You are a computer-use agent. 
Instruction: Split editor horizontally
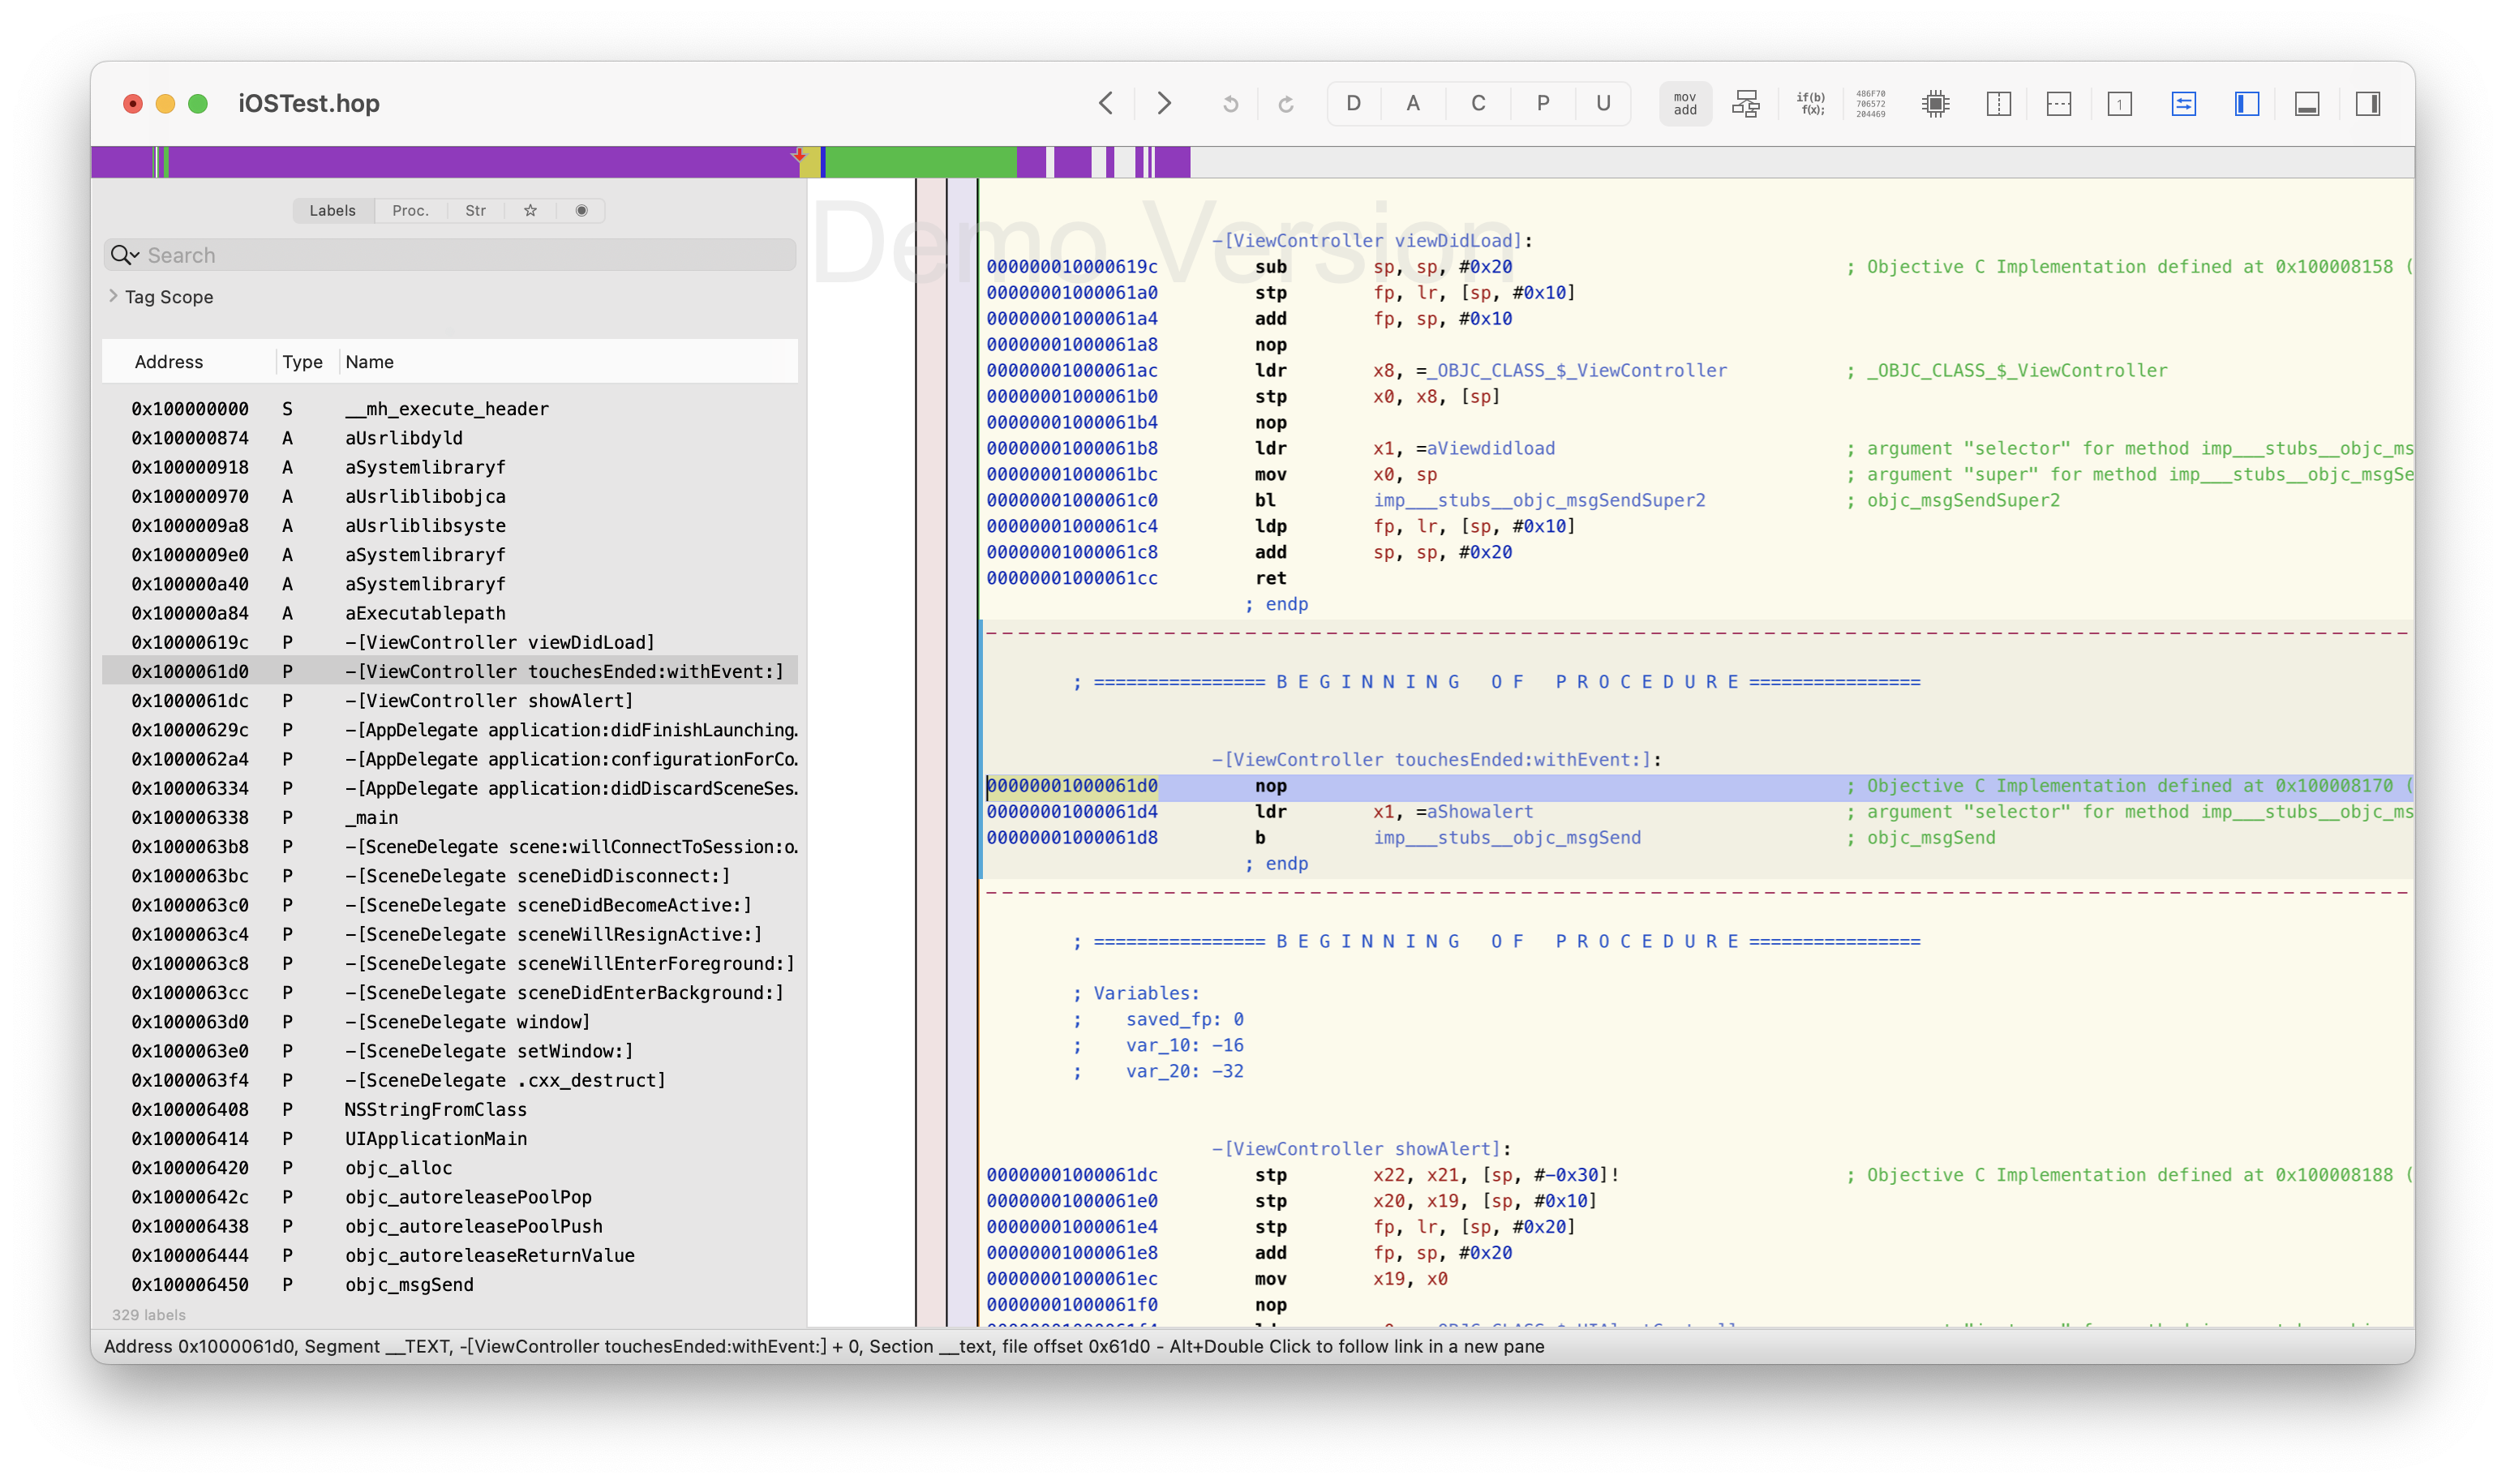click(2059, 104)
